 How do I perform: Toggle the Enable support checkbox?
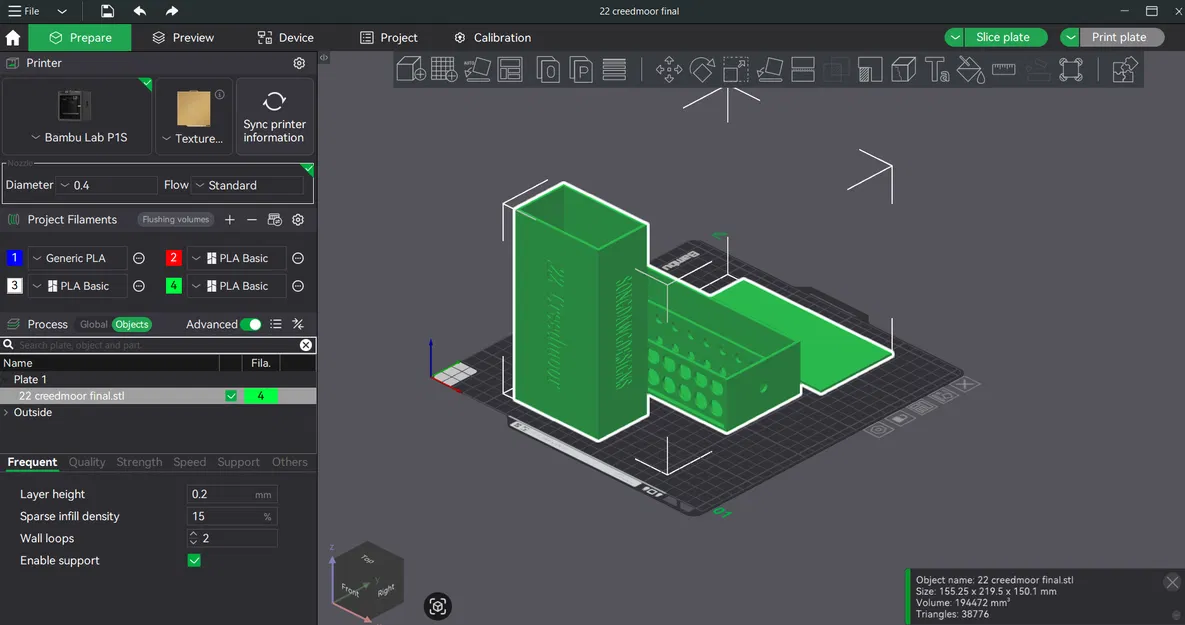click(x=193, y=560)
